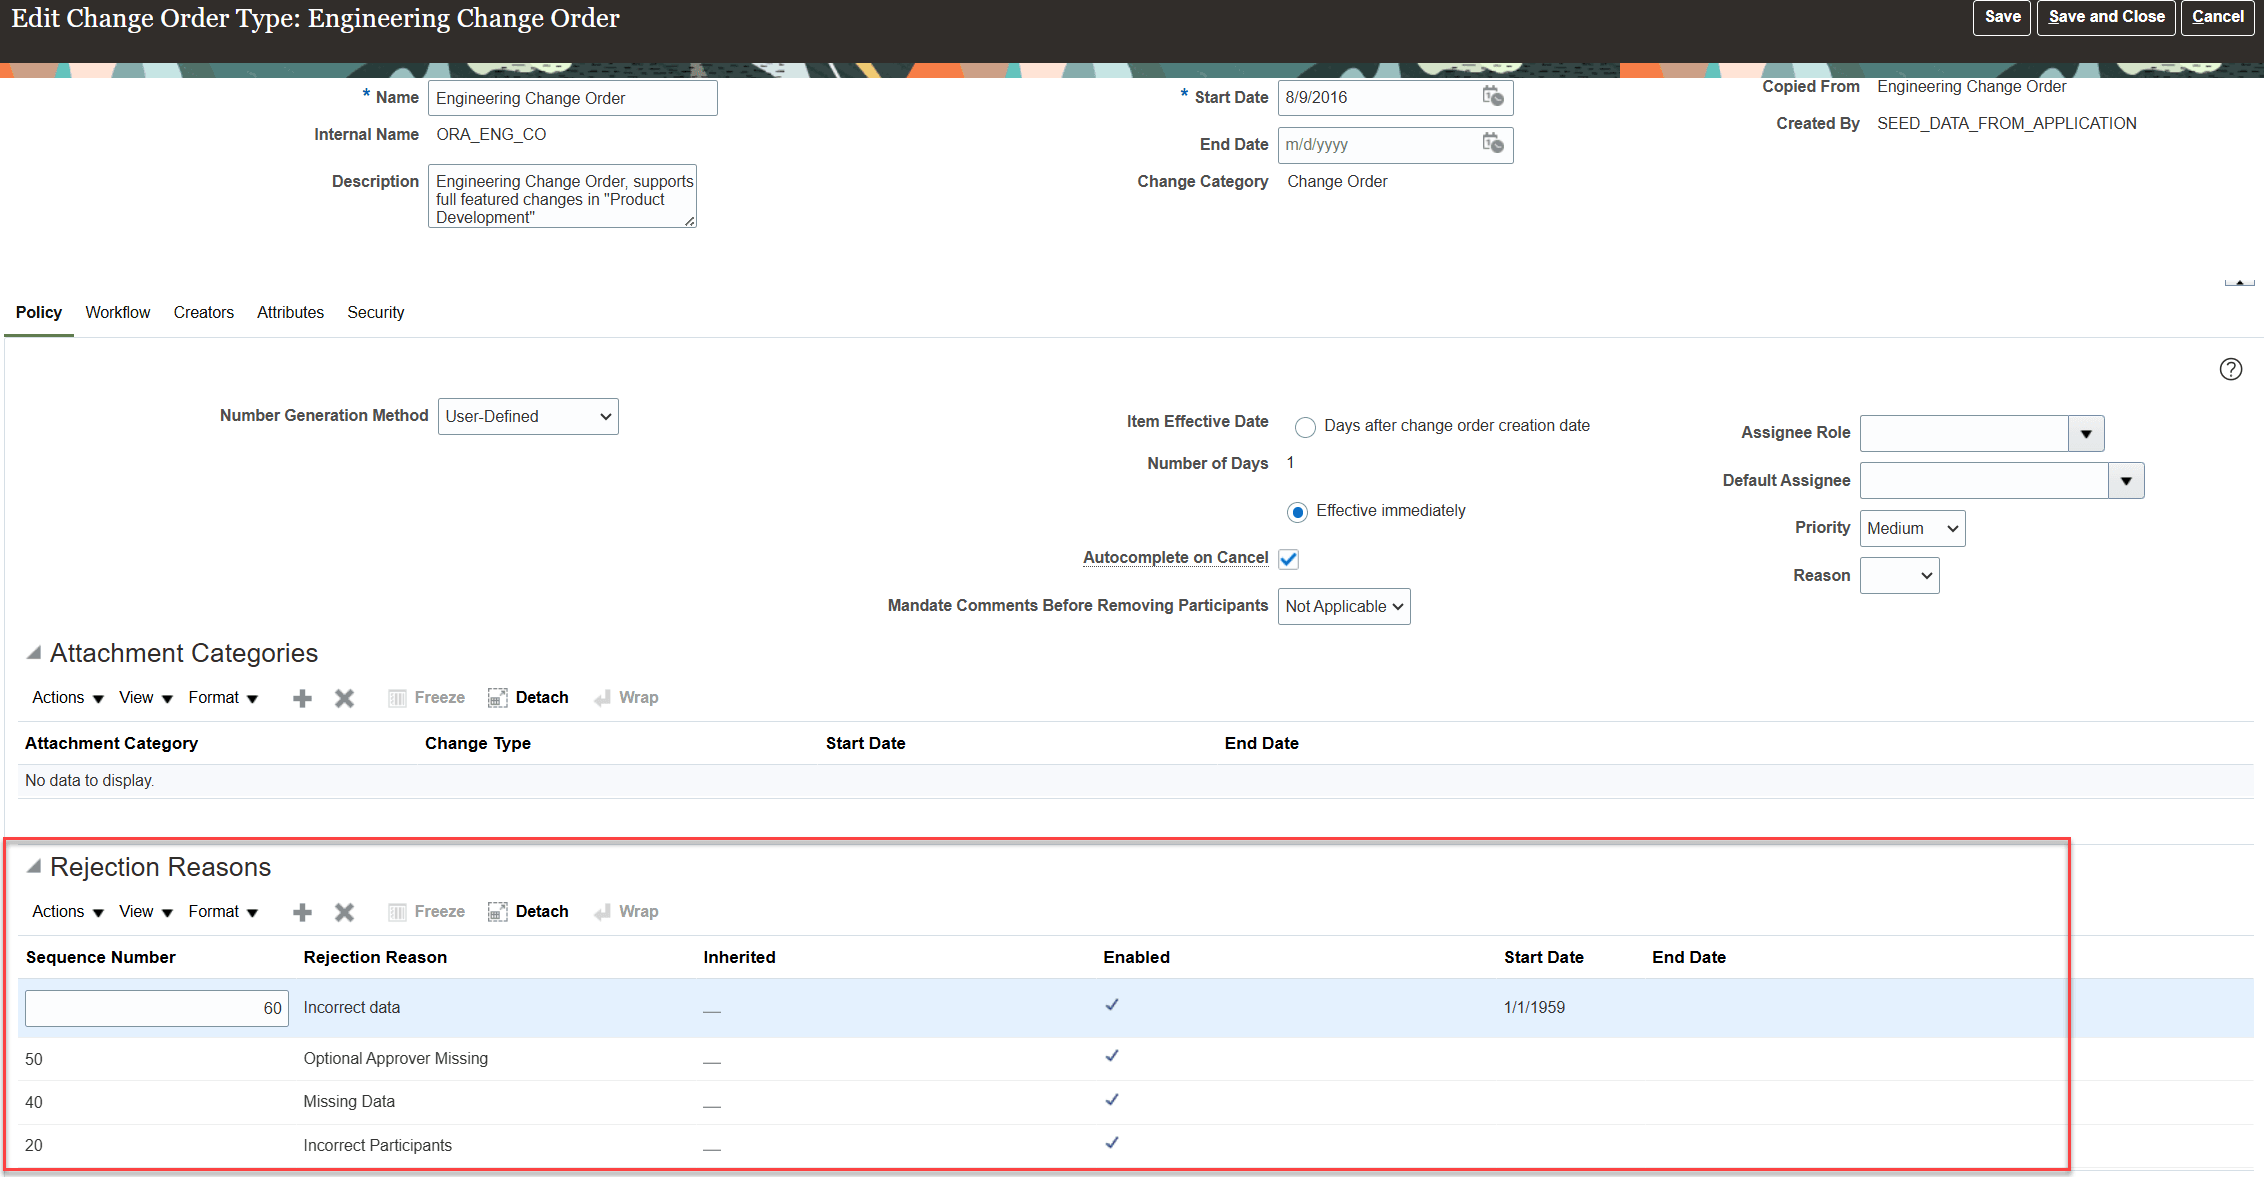
Task: Open the Security tab
Action: (375, 312)
